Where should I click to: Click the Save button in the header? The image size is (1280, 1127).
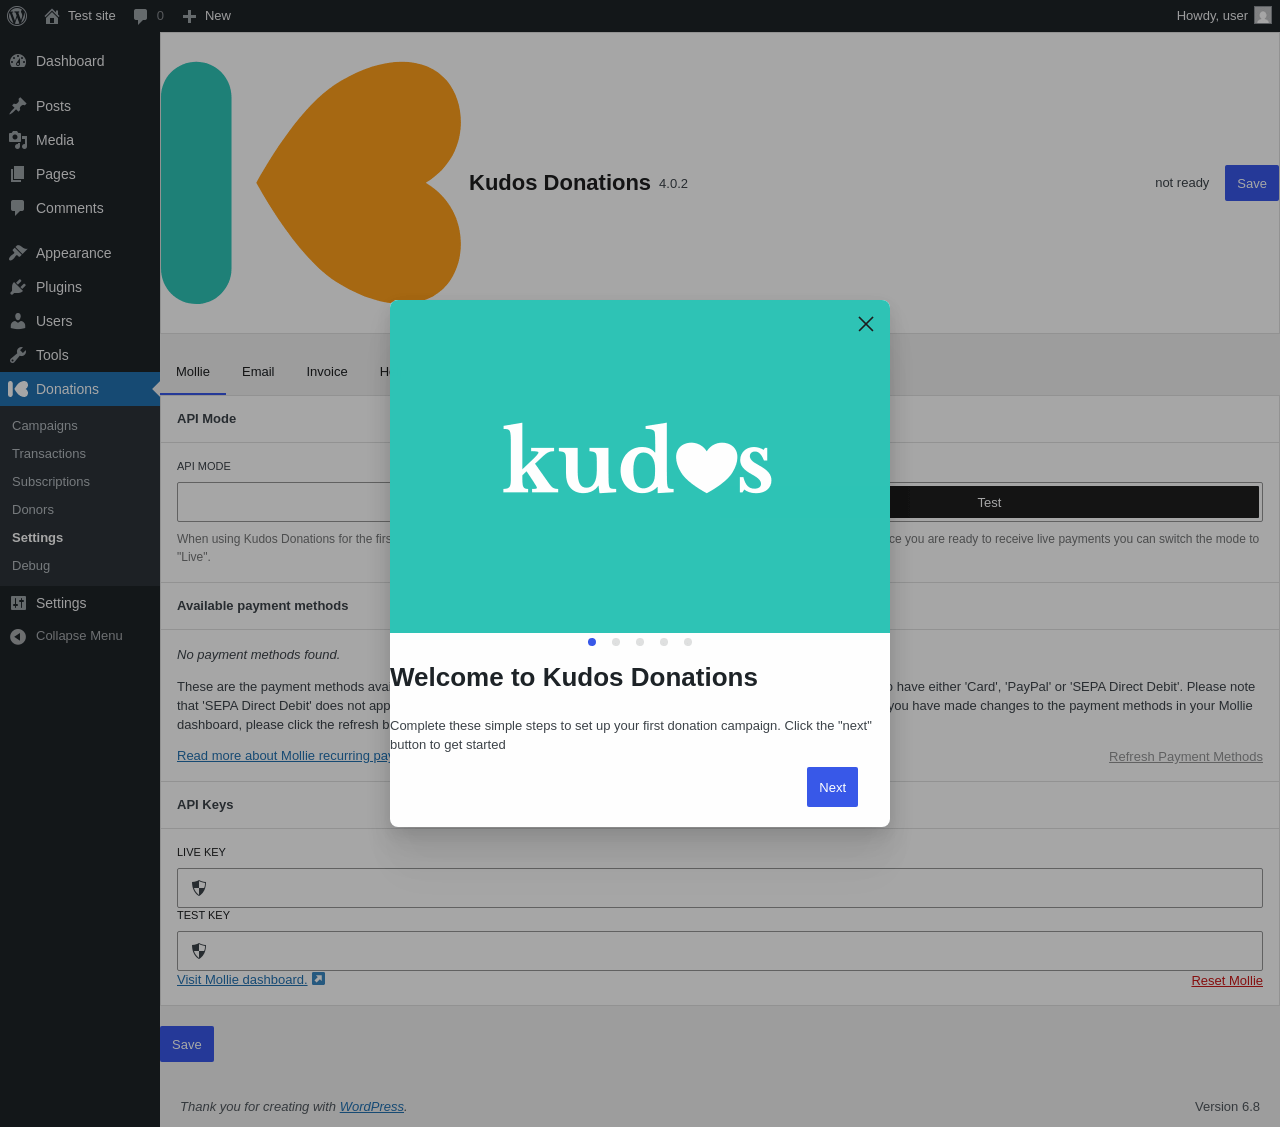(1252, 183)
